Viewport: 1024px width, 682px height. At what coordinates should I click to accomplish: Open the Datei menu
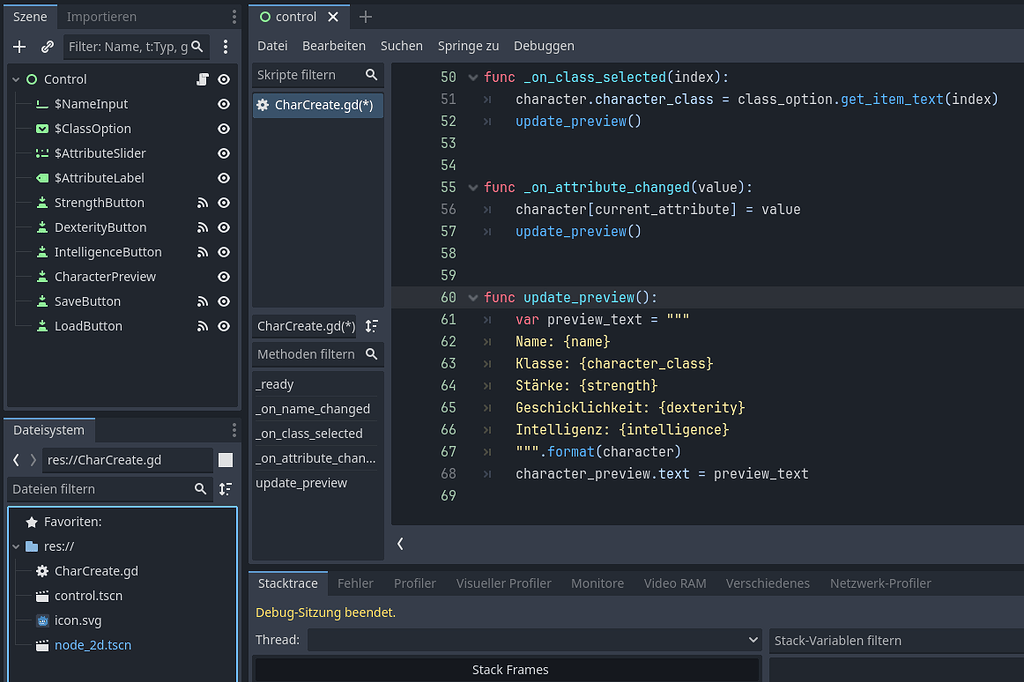(272, 46)
